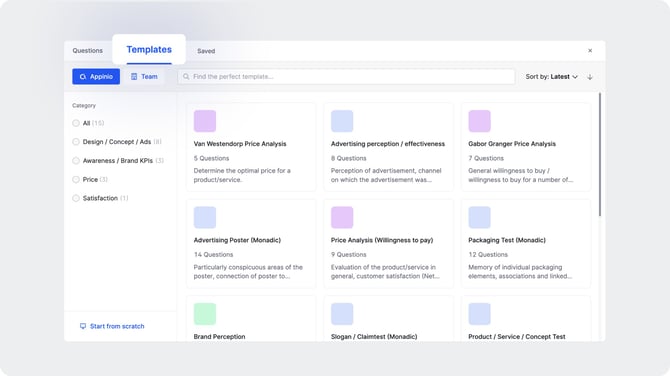The width and height of the screenshot is (670, 376).
Task: Click '5 Questions' under Van Westendorp
Action: (211, 158)
